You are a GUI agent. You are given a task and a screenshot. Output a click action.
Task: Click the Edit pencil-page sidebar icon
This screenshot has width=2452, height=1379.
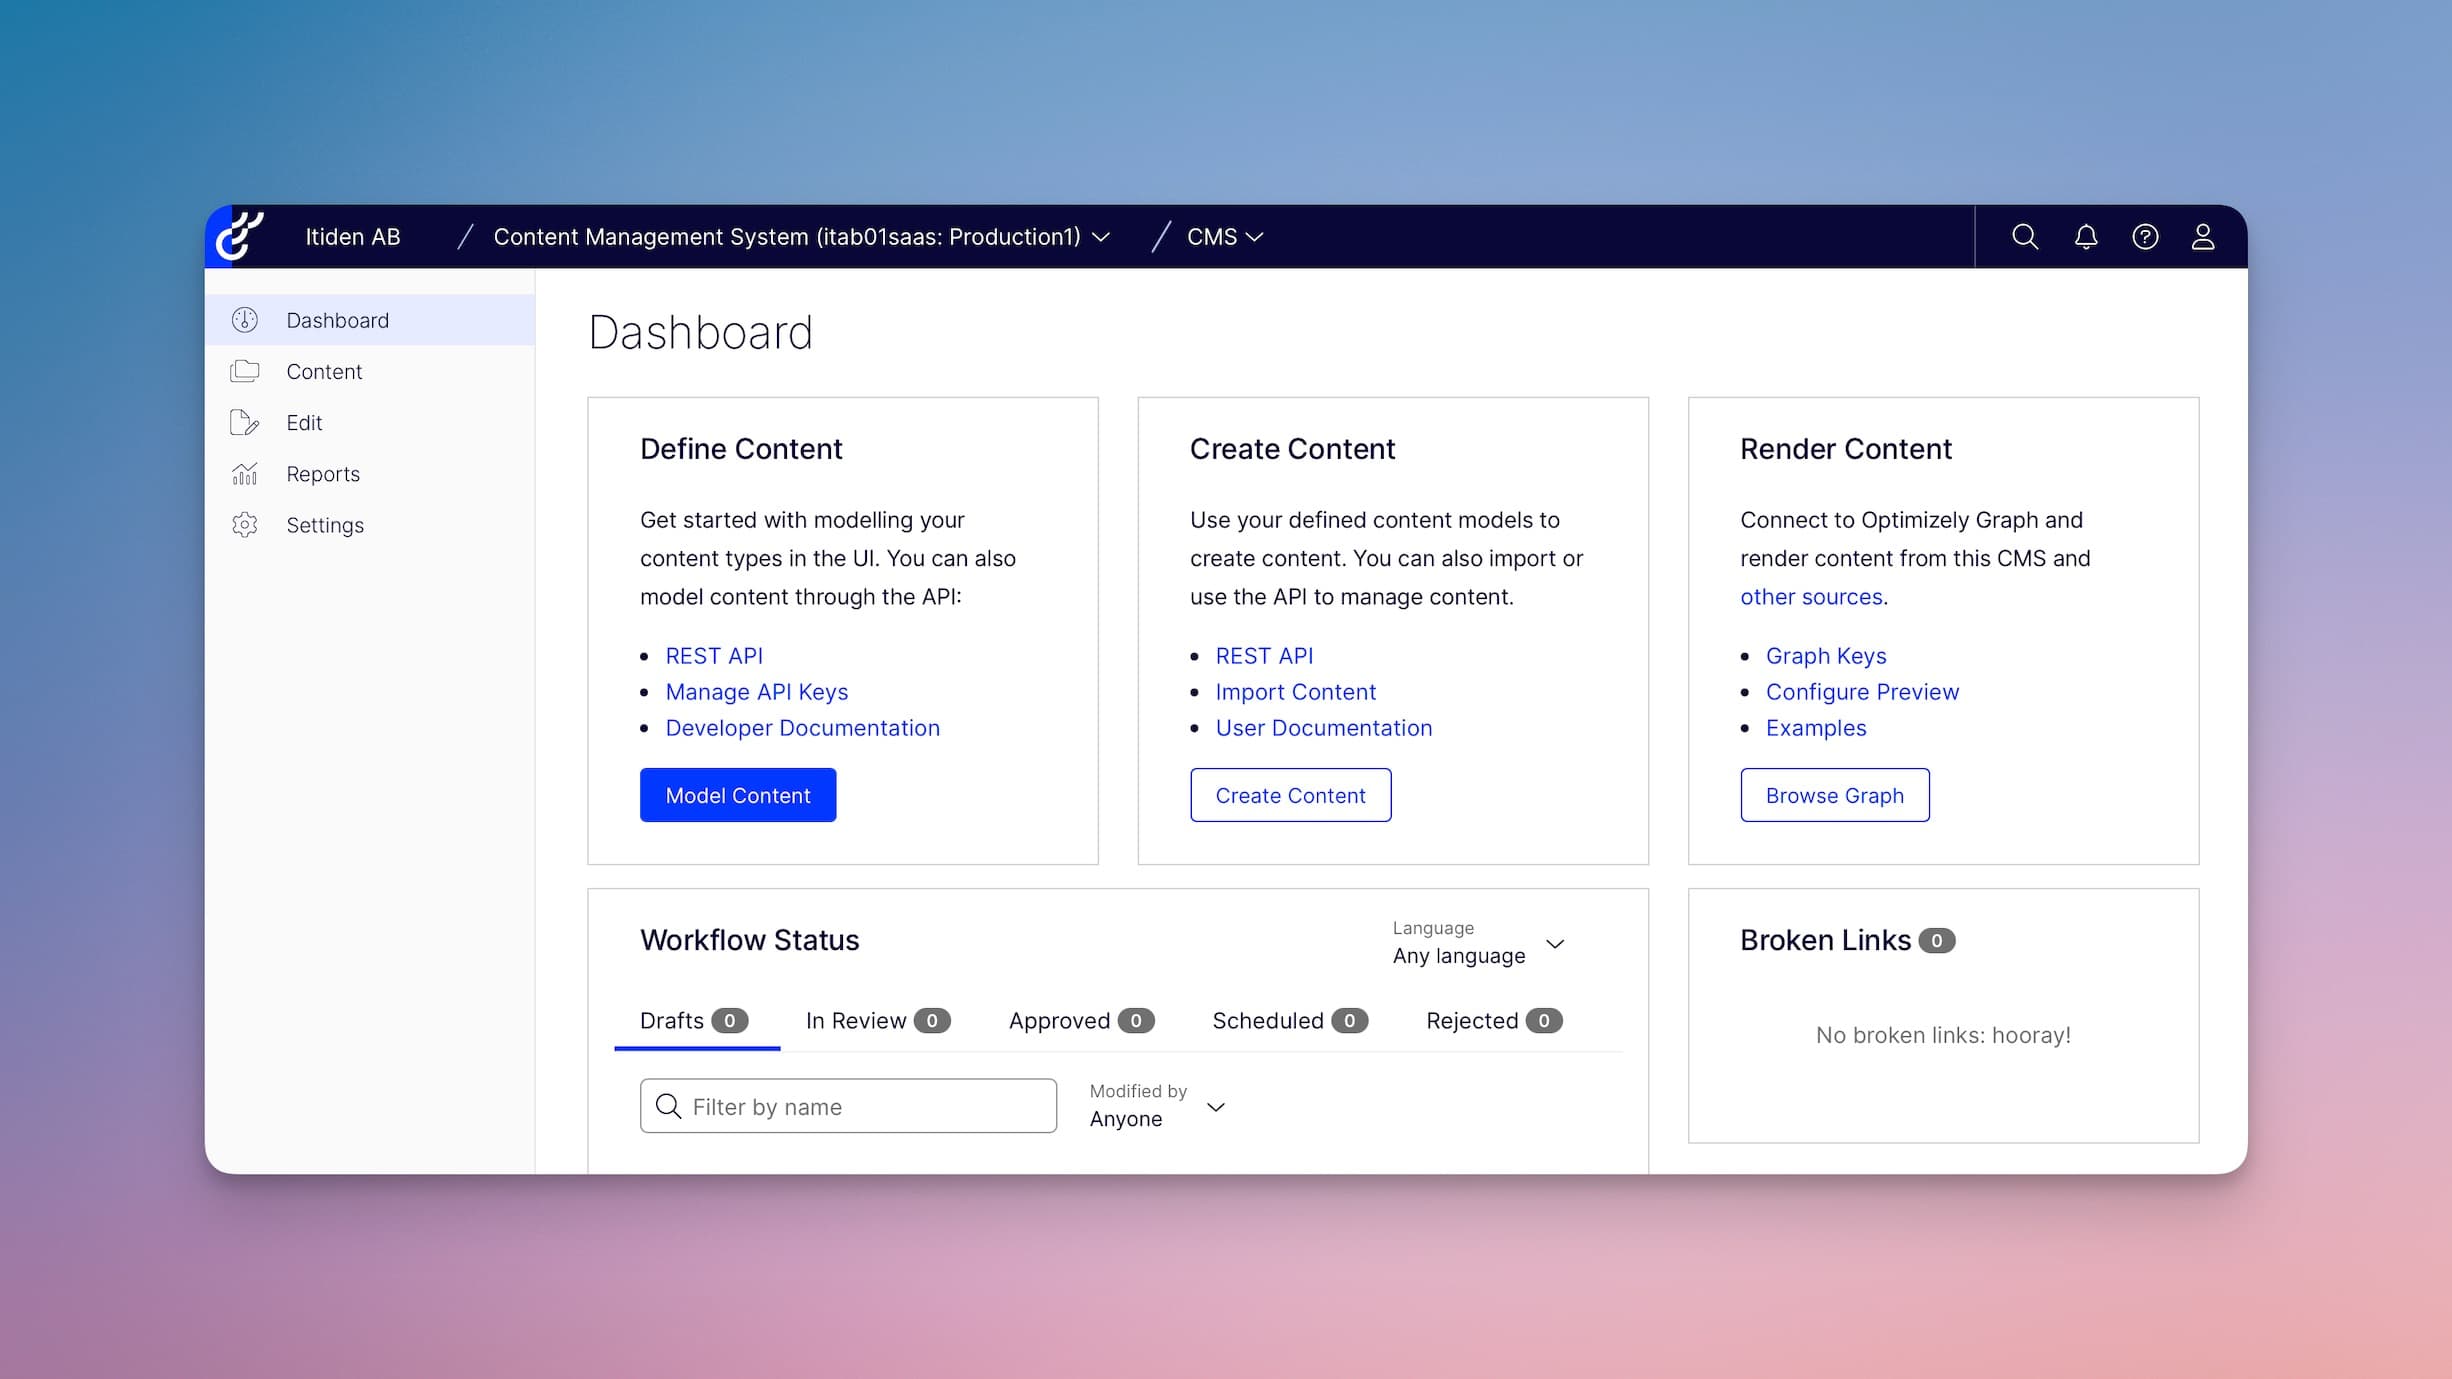tap(245, 423)
